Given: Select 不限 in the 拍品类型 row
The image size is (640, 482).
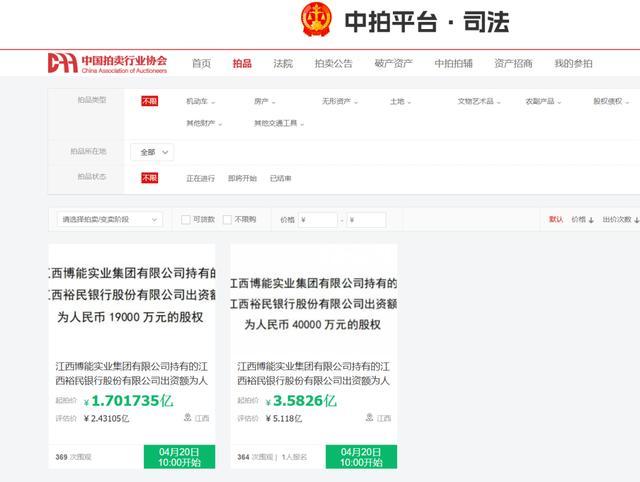Looking at the screenshot, I should 149,101.
